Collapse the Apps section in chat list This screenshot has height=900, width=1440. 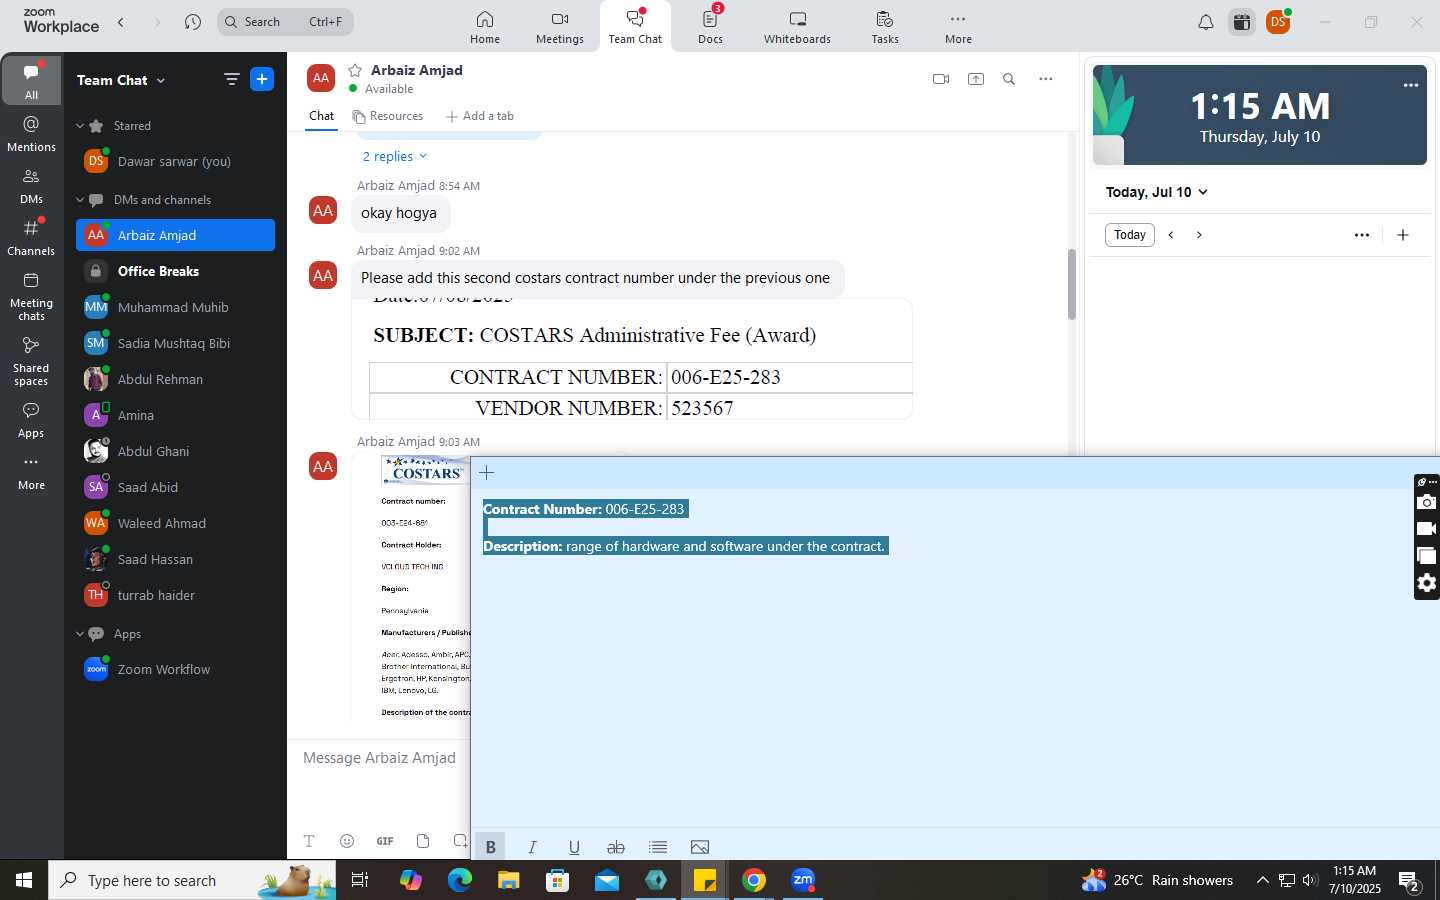80,634
